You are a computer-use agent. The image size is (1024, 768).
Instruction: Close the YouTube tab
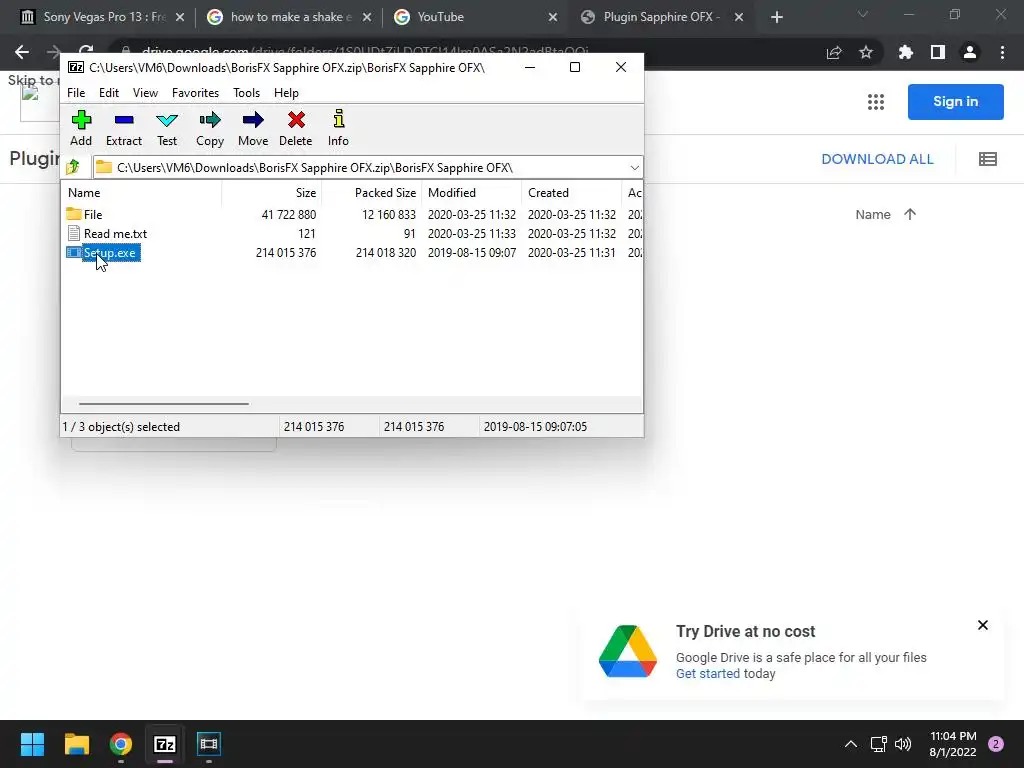pos(552,17)
